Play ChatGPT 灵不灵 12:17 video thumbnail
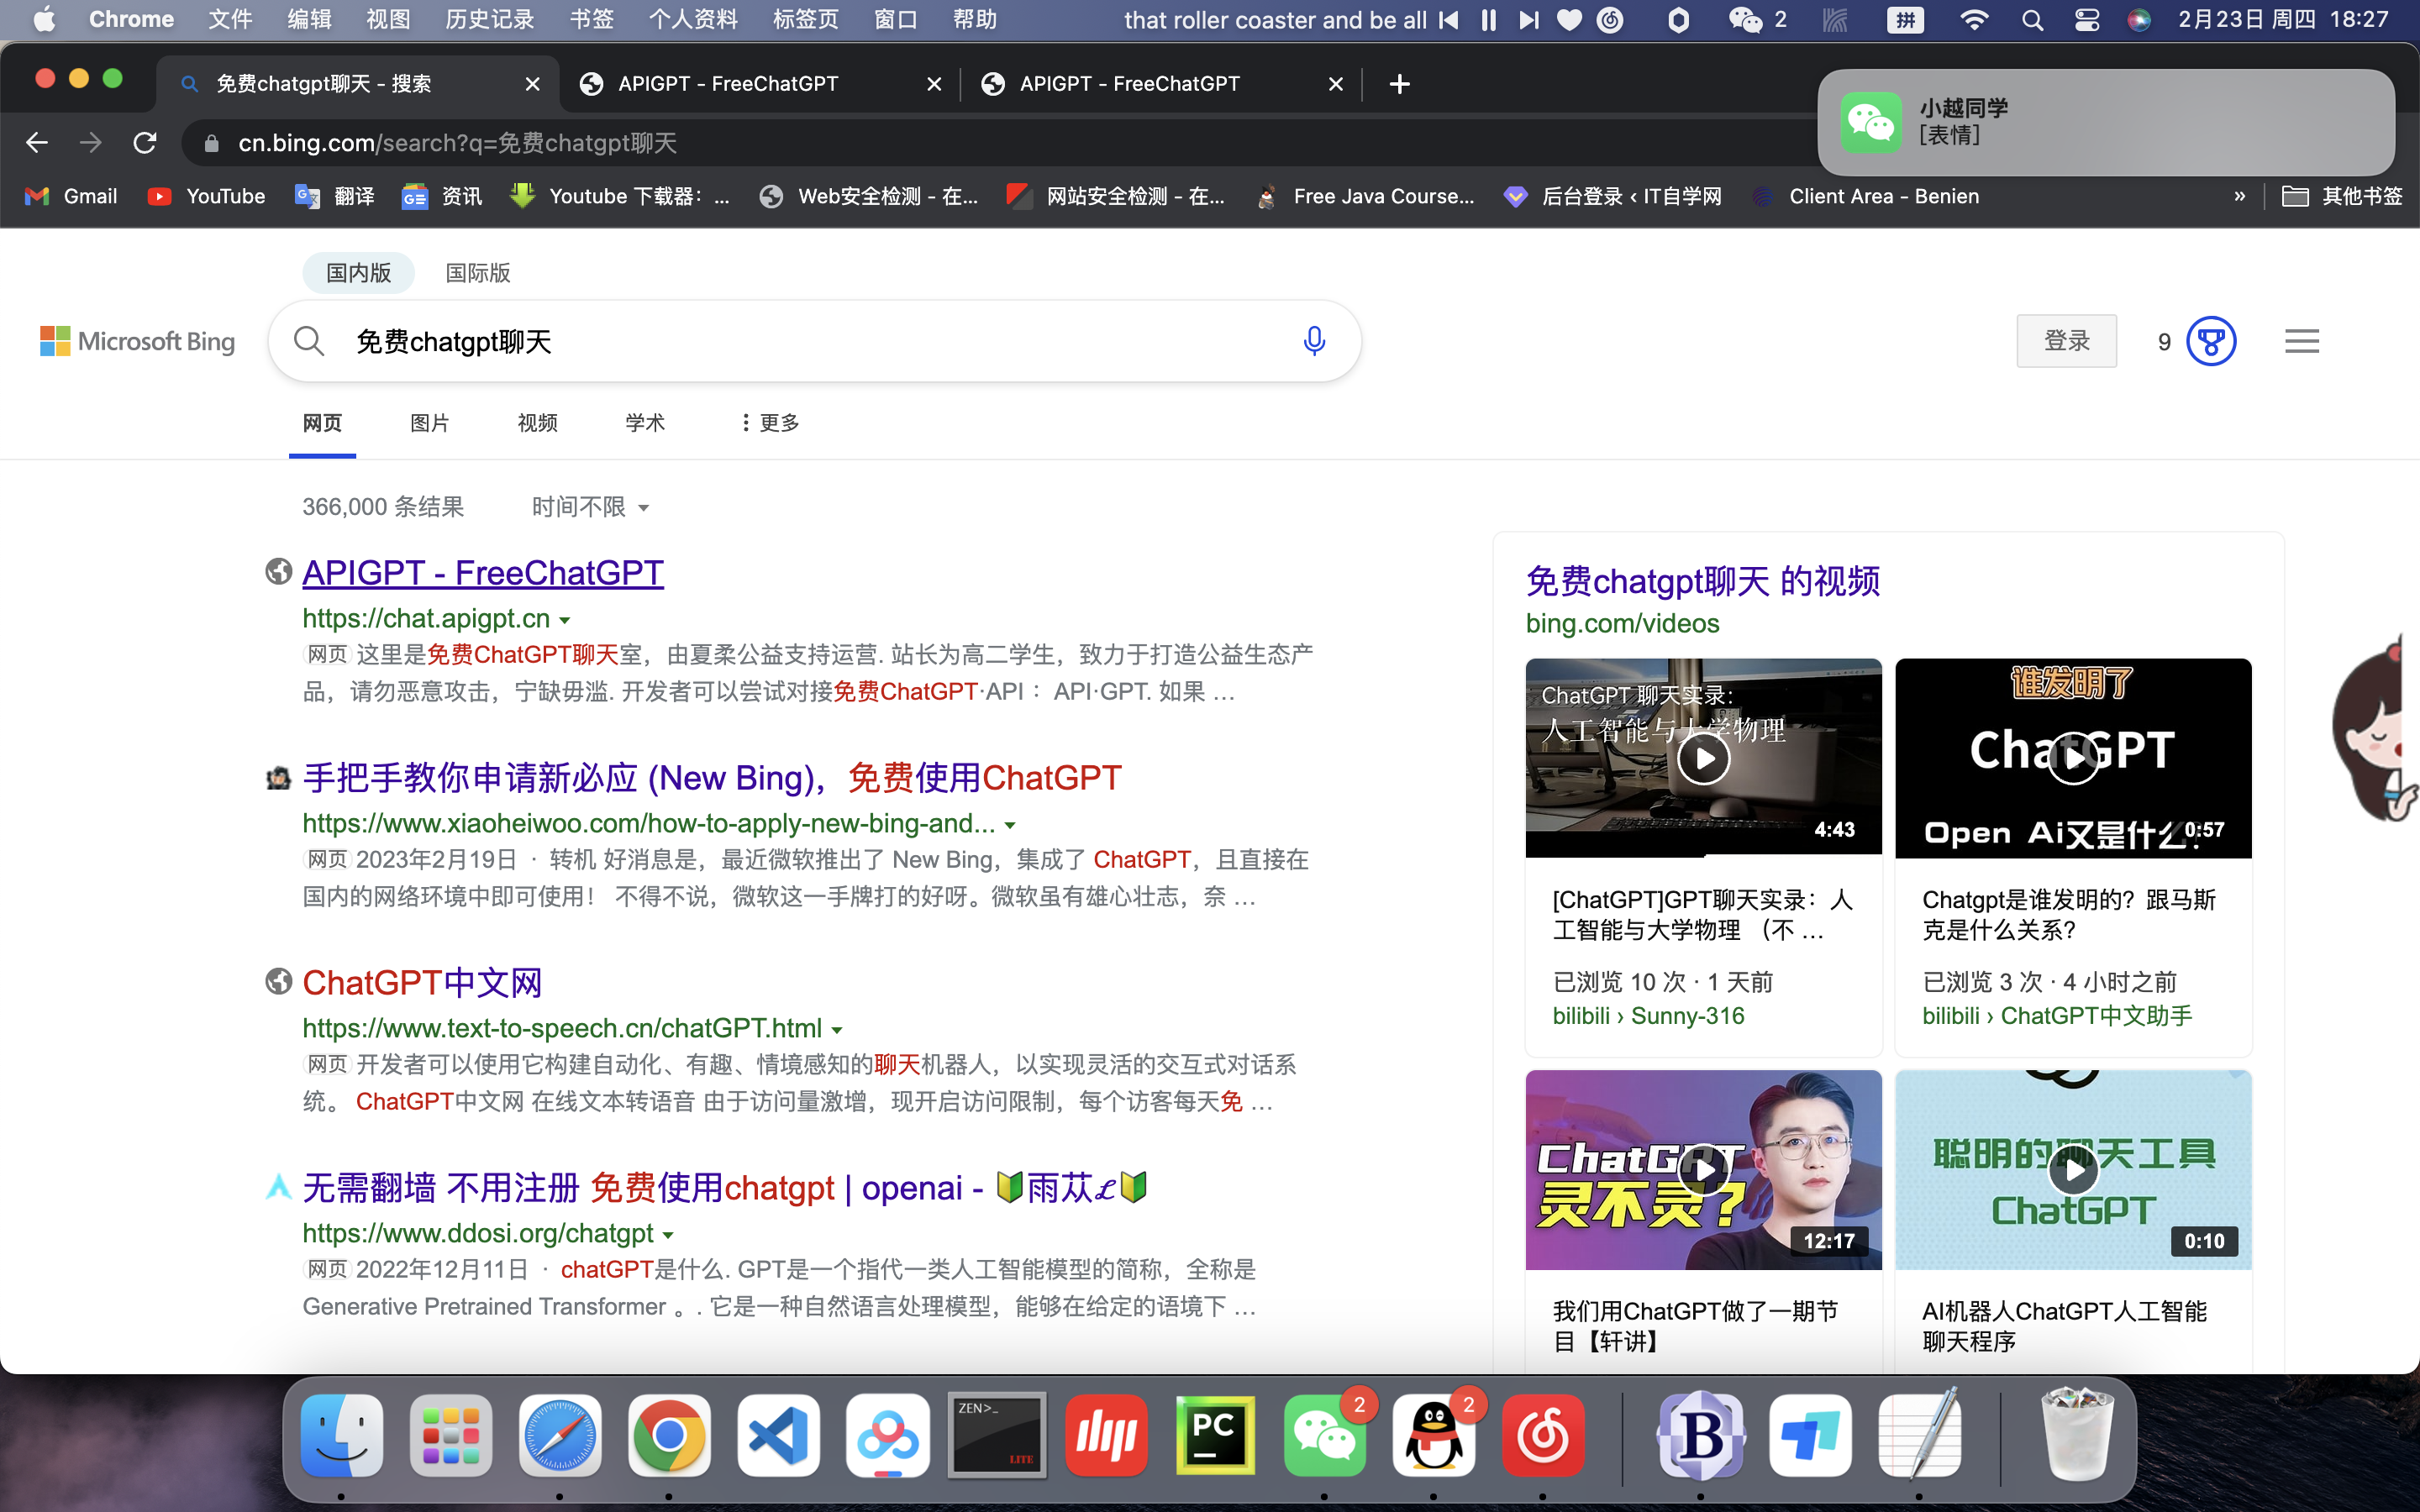The image size is (2420, 1512). click(x=1703, y=1170)
